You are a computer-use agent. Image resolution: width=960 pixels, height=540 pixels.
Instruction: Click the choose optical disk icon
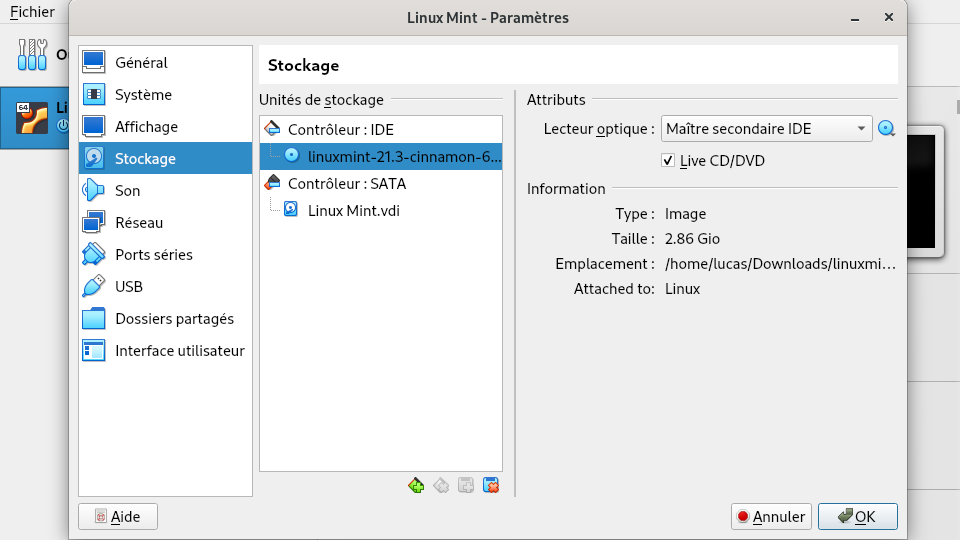(x=886, y=129)
